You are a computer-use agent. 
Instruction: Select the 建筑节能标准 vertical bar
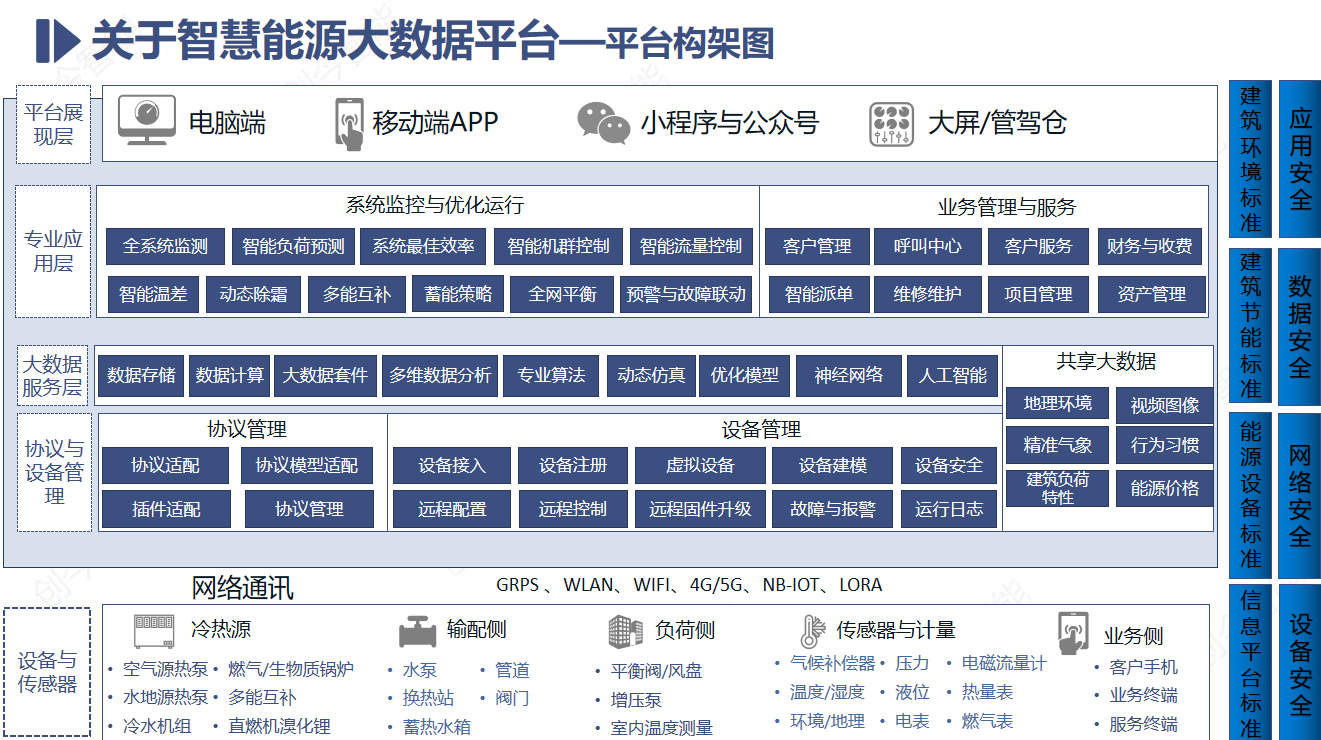[x=1250, y=326]
